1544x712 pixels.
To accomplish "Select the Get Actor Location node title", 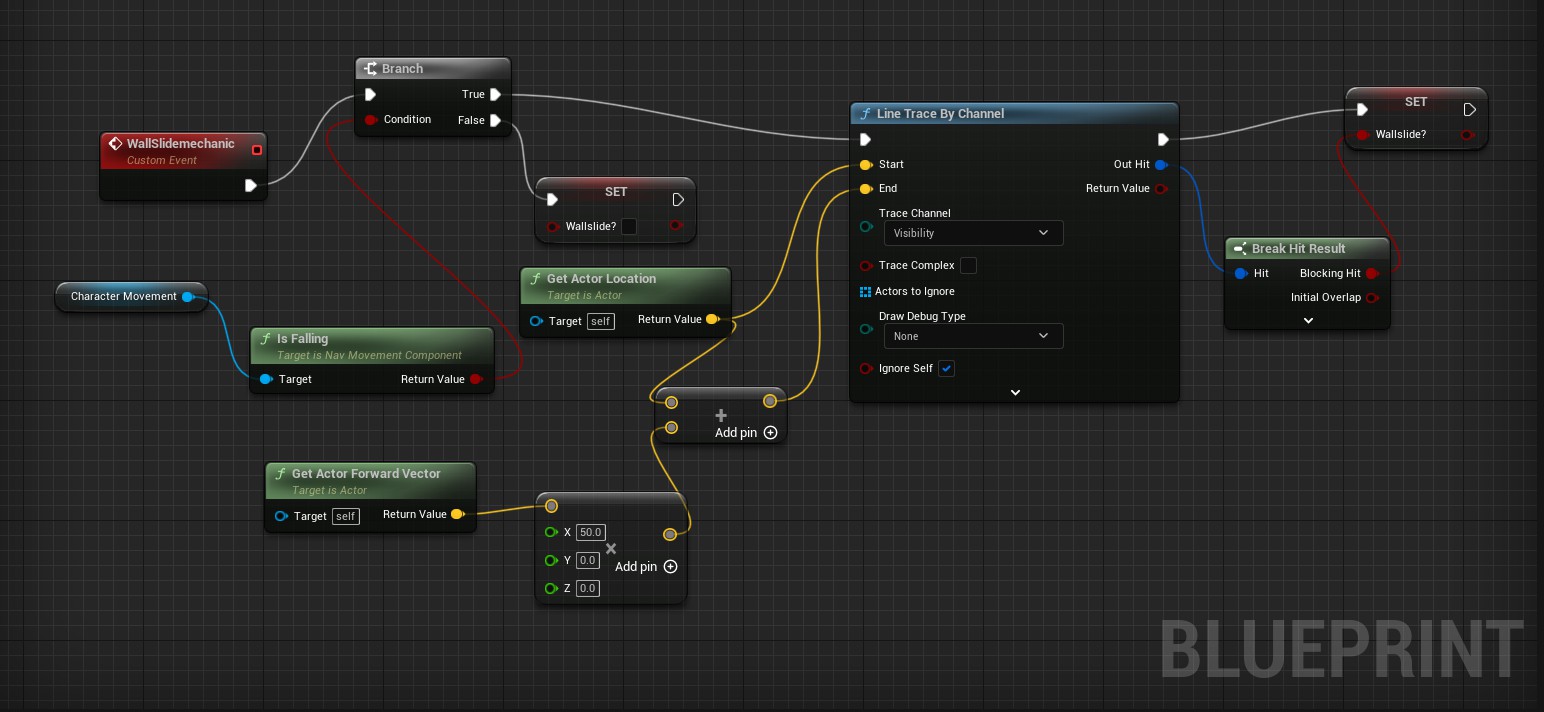I will pyautogui.click(x=601, y=279).
